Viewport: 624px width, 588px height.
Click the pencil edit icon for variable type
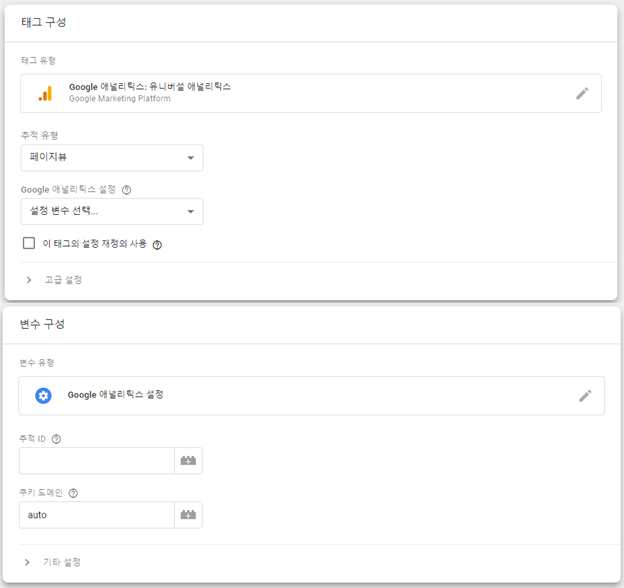[x=585, y=396]
